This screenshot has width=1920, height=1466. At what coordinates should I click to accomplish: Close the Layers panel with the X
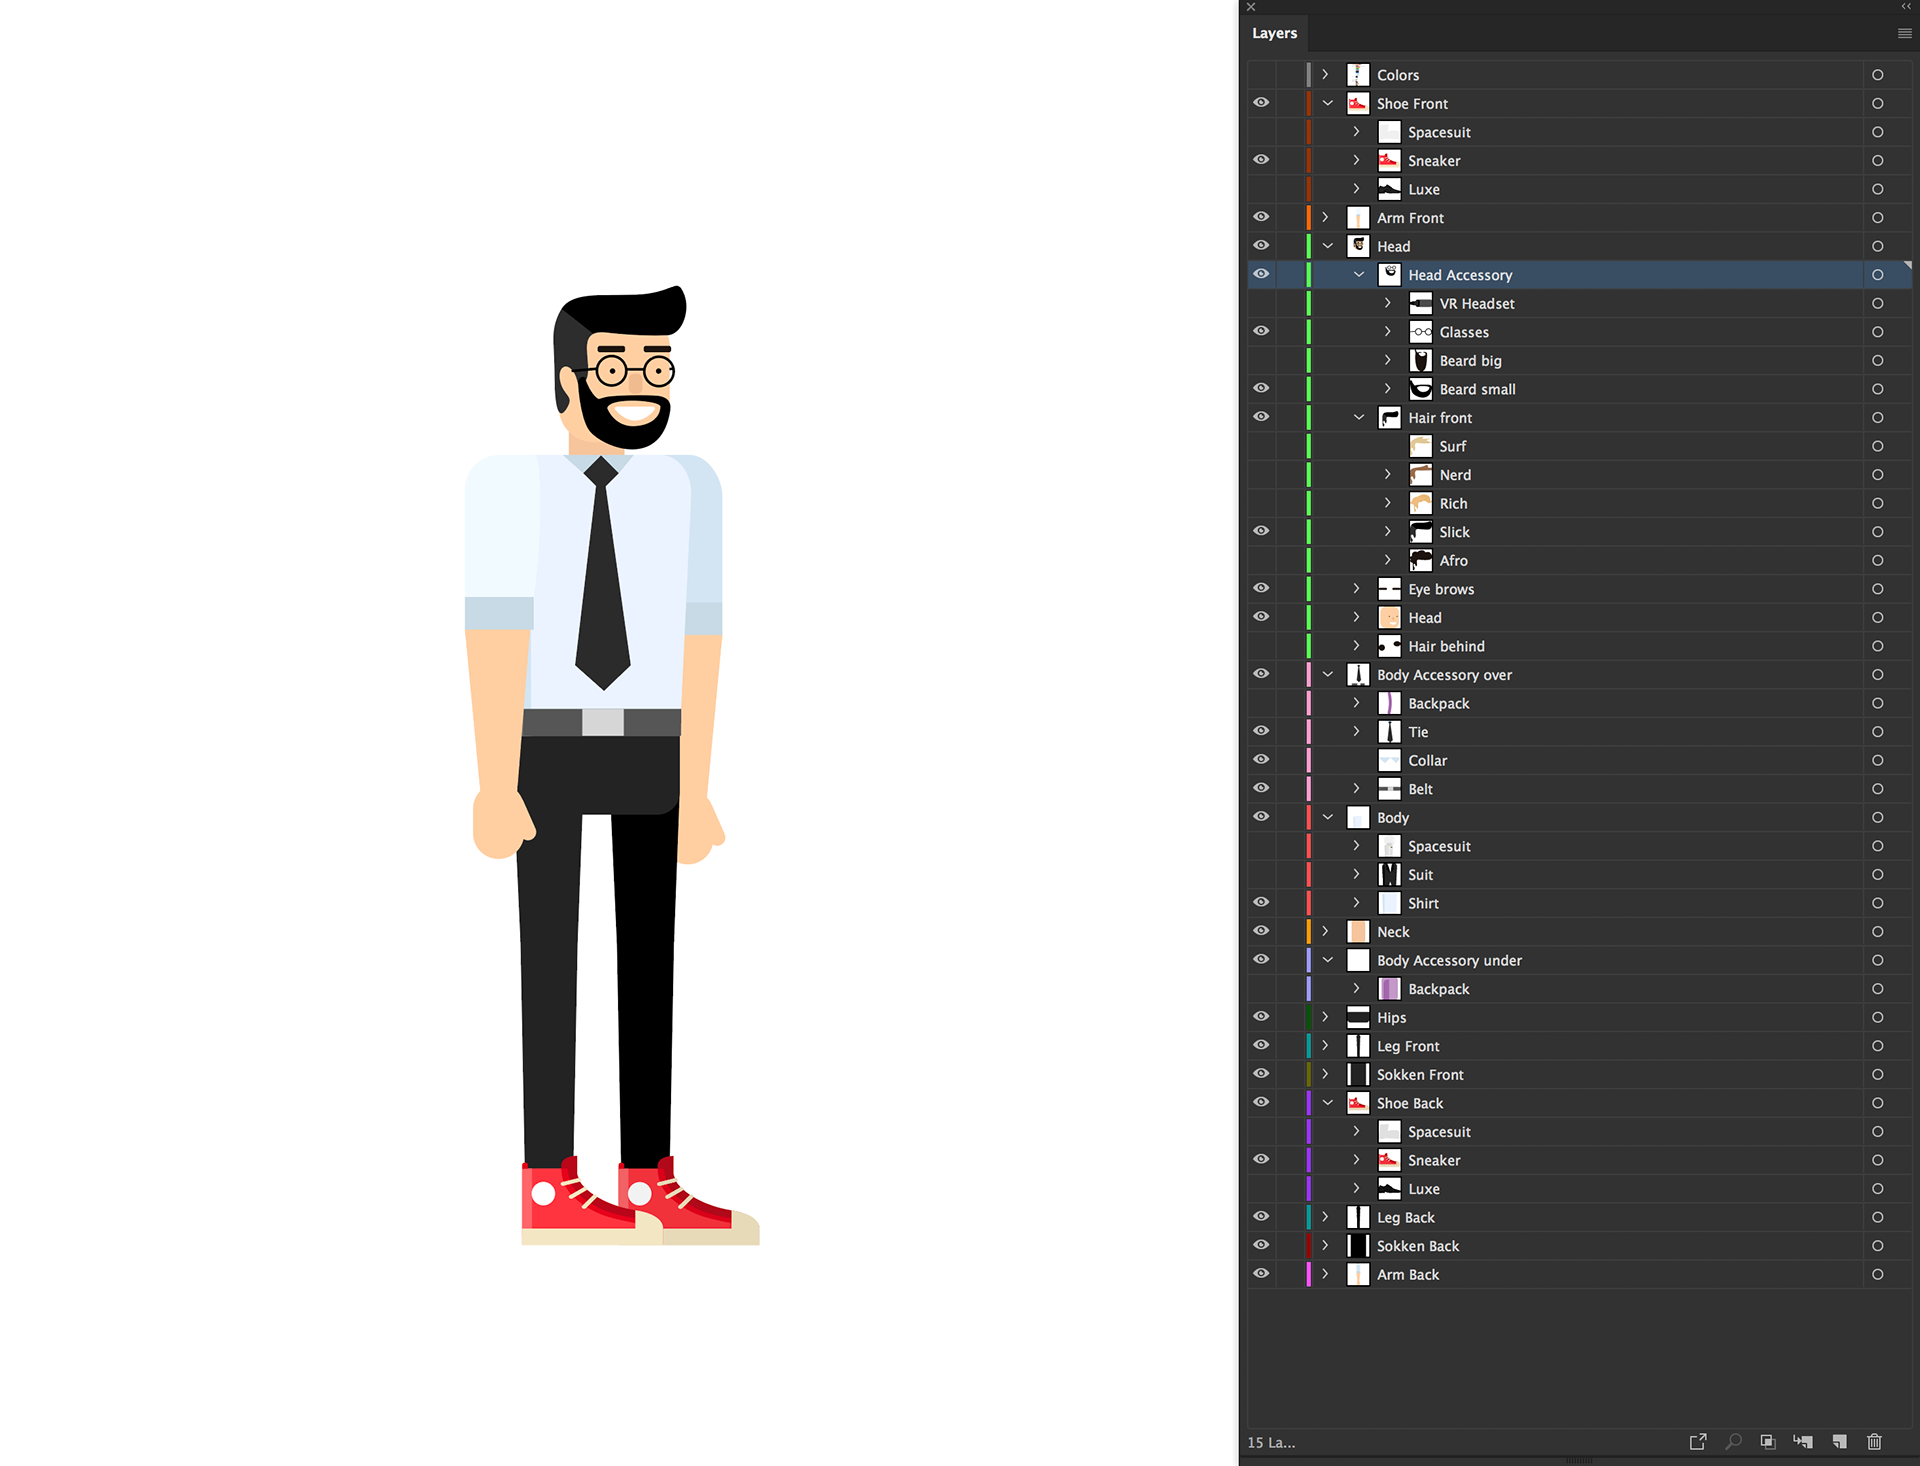pos(1250,7)
